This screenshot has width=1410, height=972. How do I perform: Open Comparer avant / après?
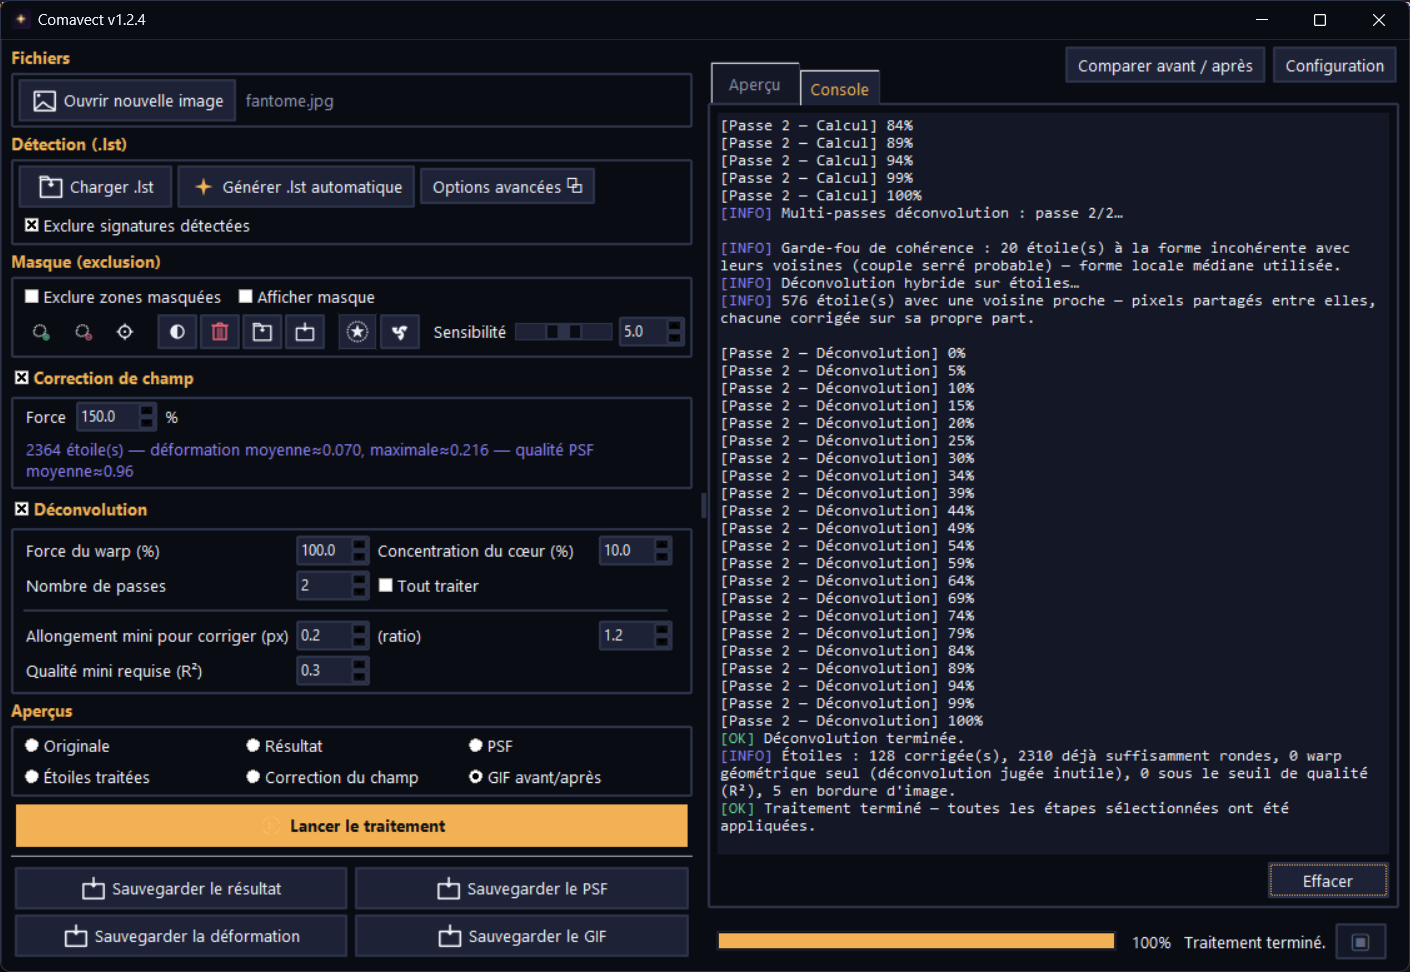1165,66
